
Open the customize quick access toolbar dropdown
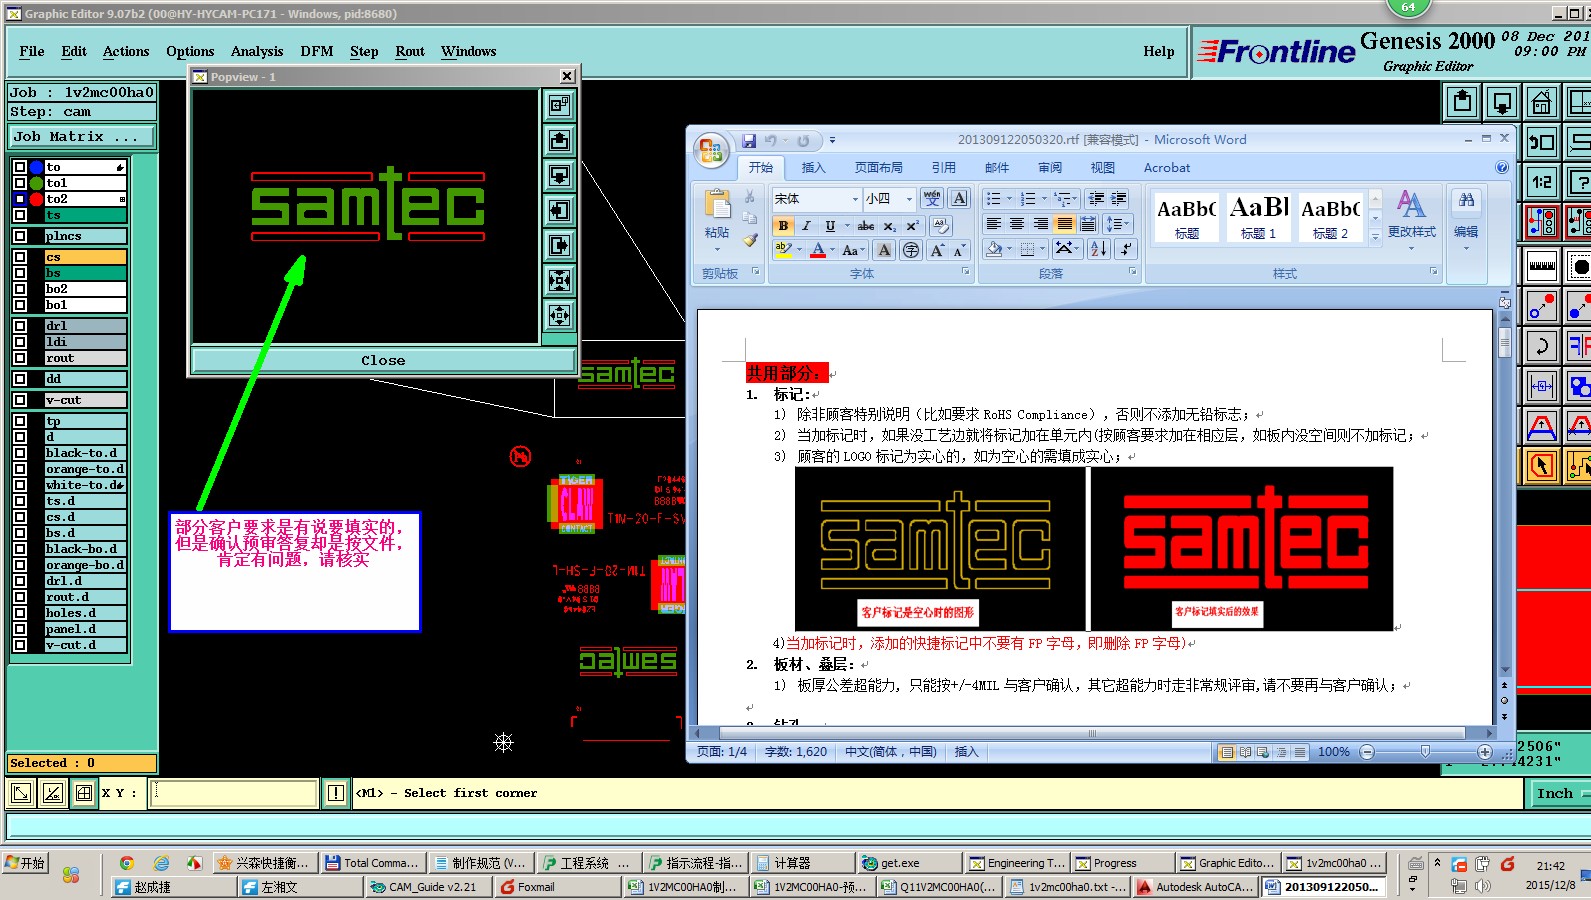point(832,141)
